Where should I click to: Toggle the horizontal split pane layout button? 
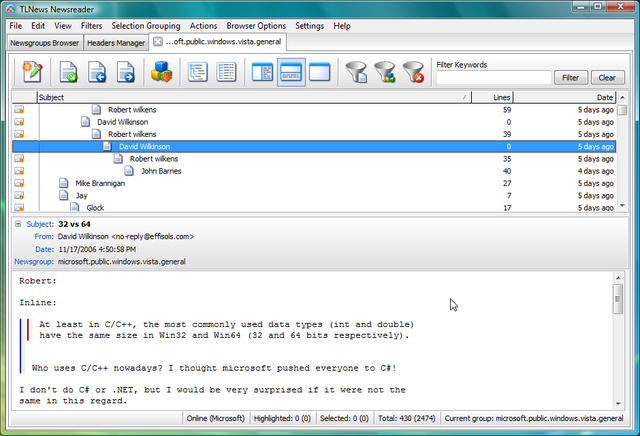click(x=291, y=71)
